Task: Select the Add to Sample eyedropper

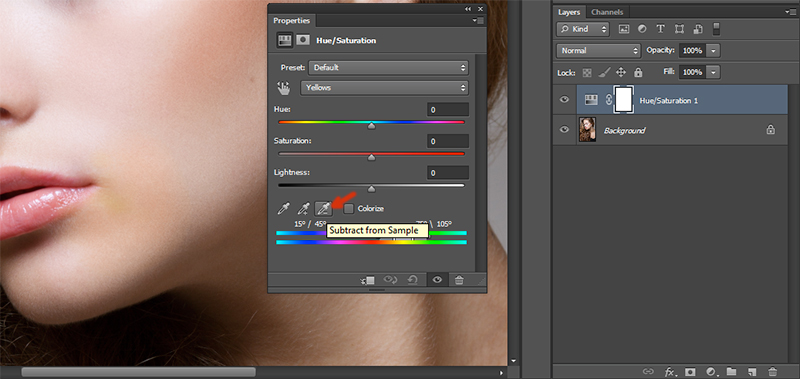Action: [304, 208]
